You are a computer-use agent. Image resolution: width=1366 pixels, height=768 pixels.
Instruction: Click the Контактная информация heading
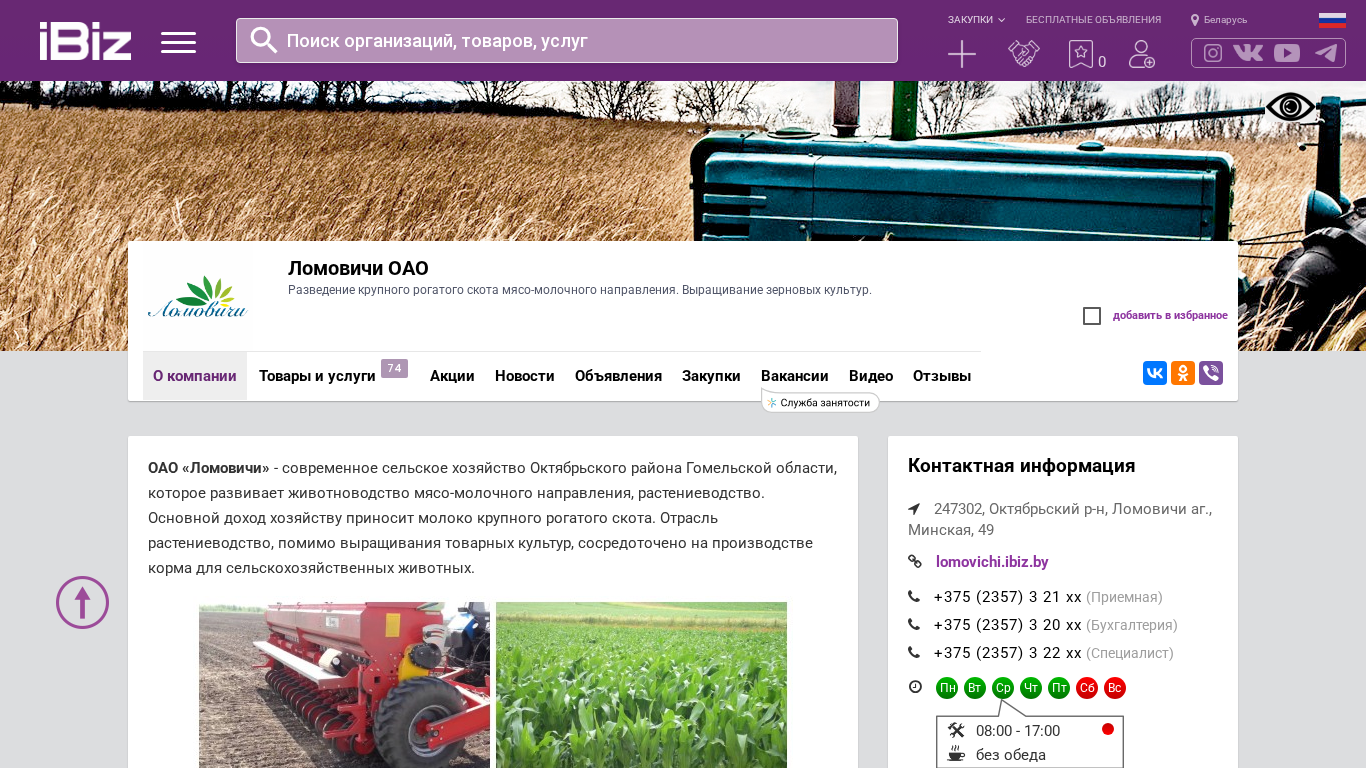point(1021,466)
